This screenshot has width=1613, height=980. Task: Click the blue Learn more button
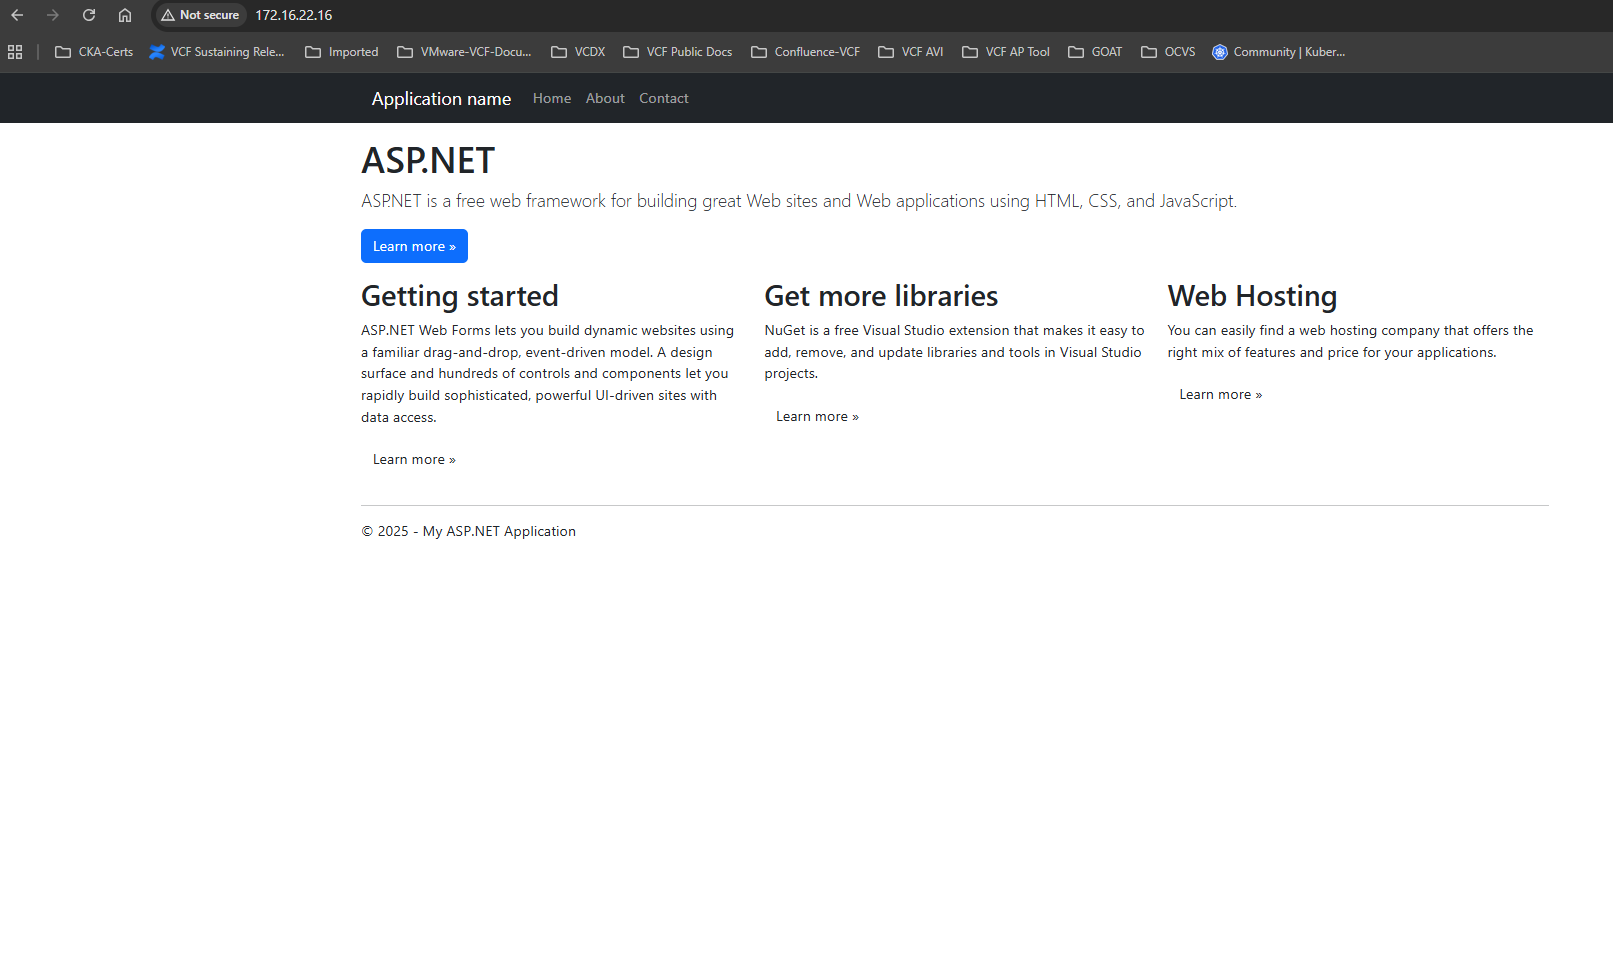pos(414,246)
